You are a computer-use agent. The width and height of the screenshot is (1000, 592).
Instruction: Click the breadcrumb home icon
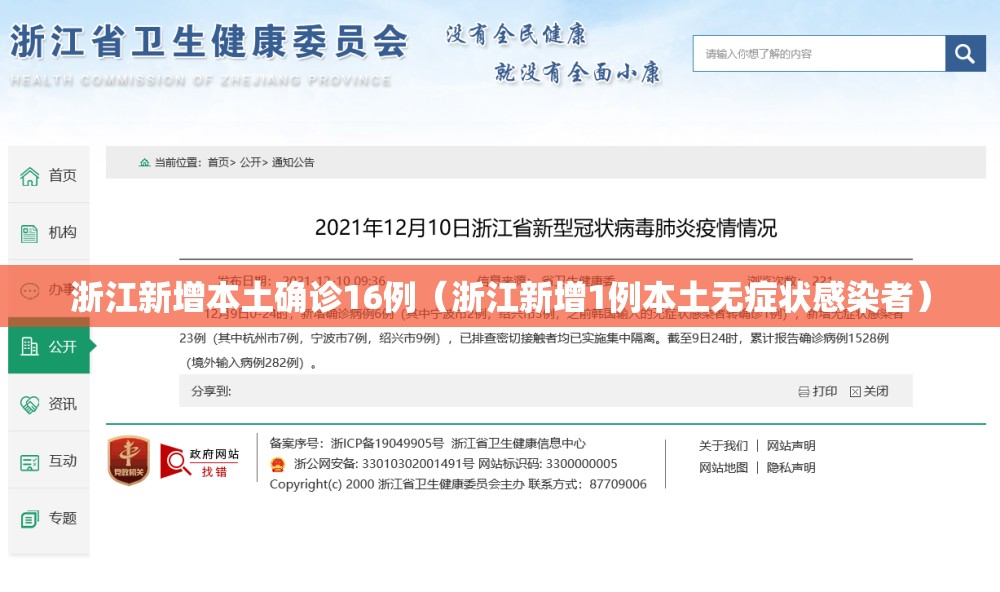coord(145,162)
